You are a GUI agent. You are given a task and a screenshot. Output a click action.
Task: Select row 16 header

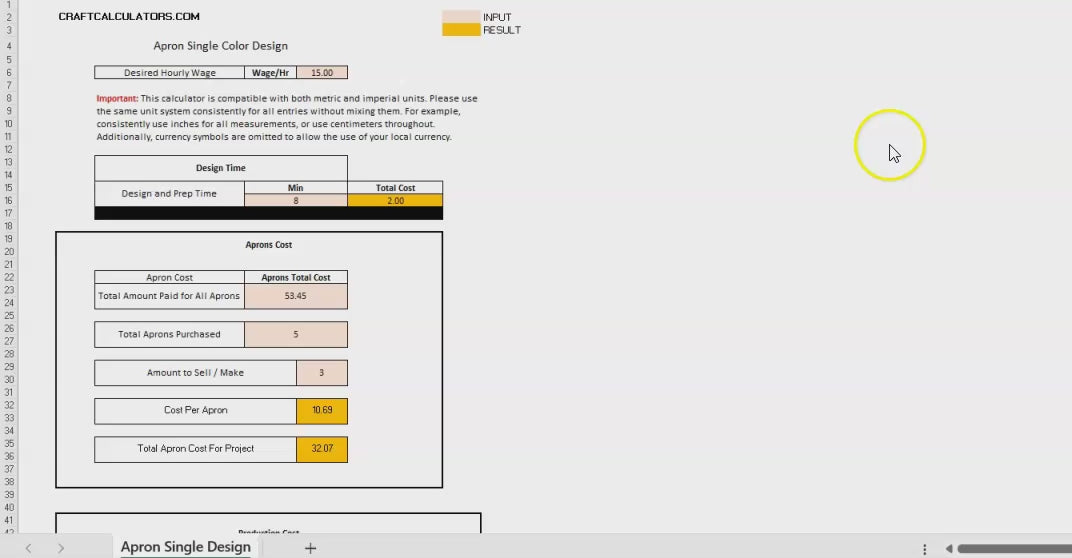coord(8,200)
